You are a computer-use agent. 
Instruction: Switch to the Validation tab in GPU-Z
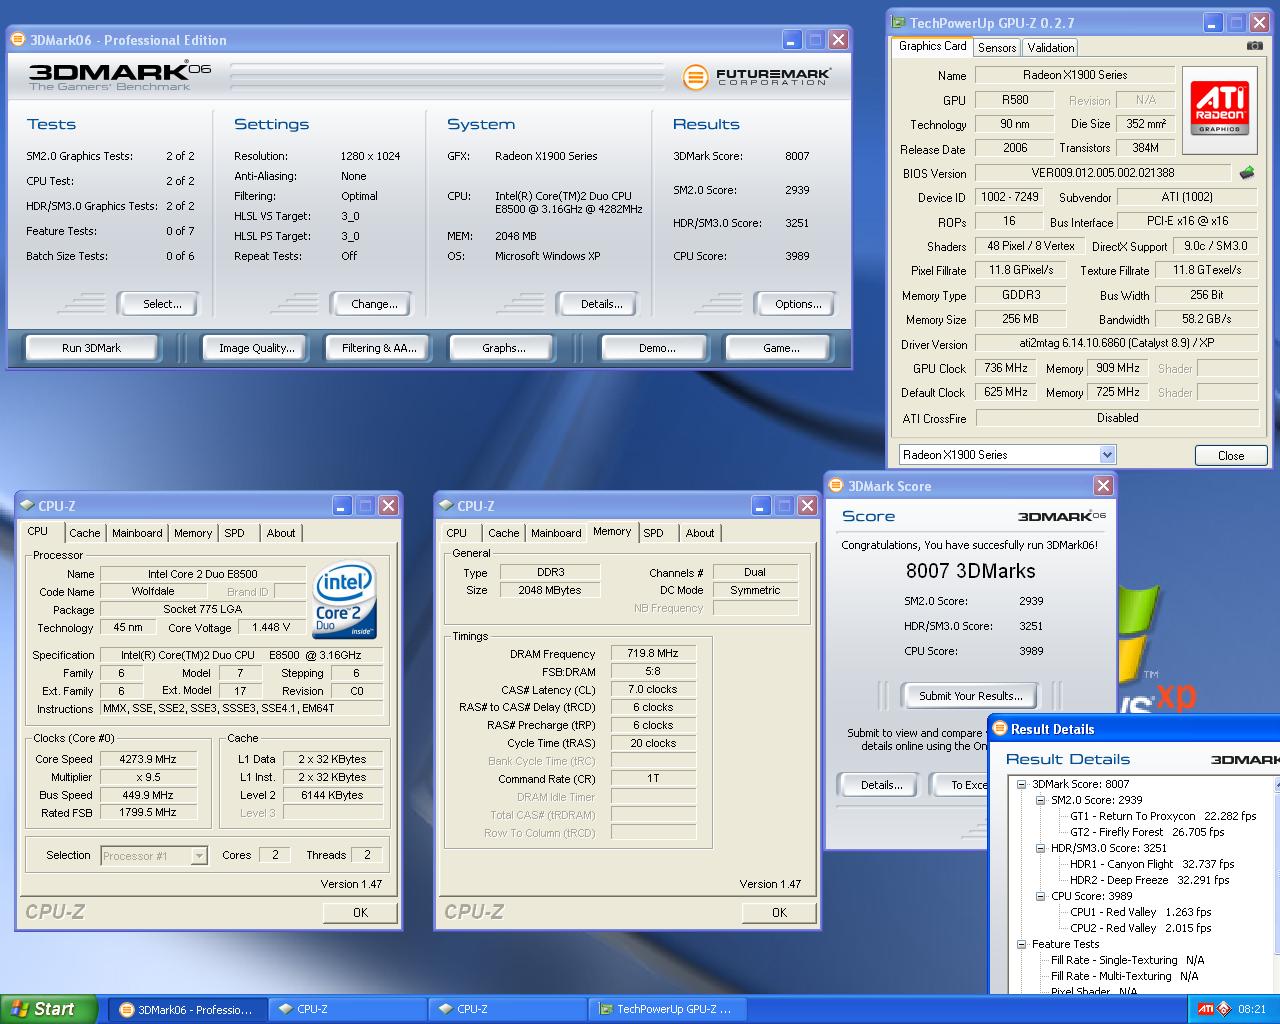[x=1051, y=47]
